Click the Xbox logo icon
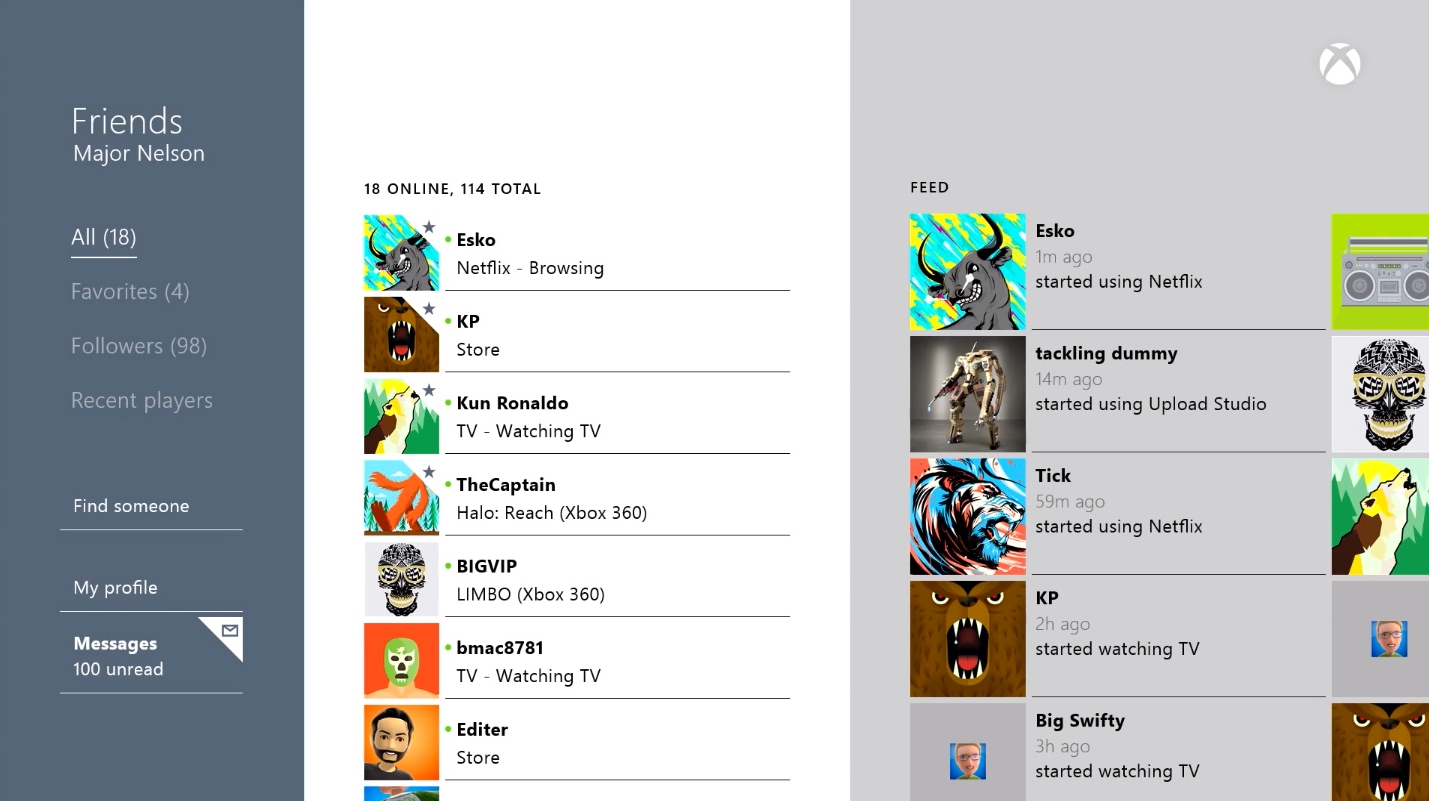Viewport: 1429px width, 801px height. pos(1339,64)
